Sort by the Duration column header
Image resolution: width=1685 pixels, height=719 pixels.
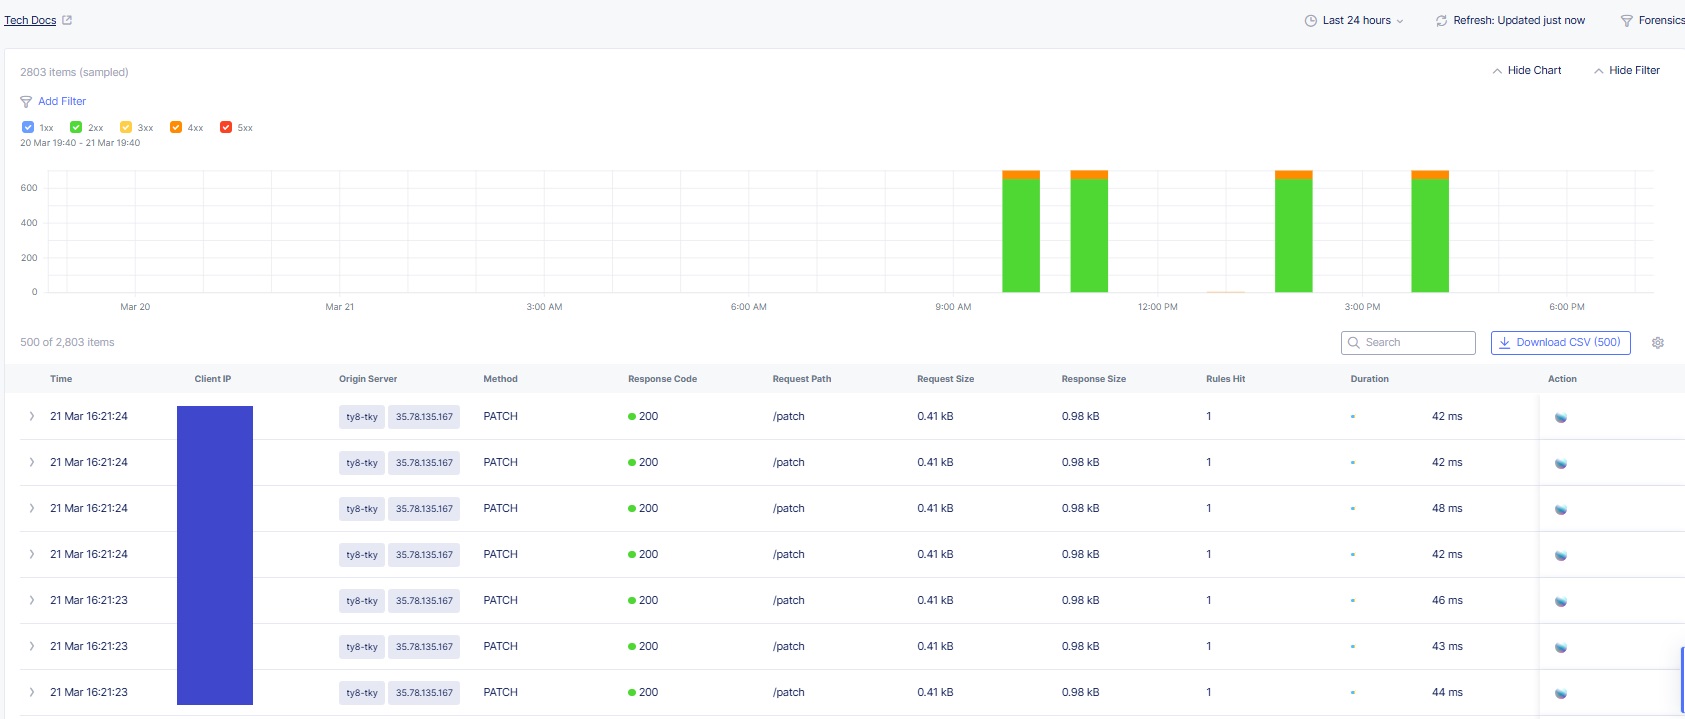(1369, 379)
